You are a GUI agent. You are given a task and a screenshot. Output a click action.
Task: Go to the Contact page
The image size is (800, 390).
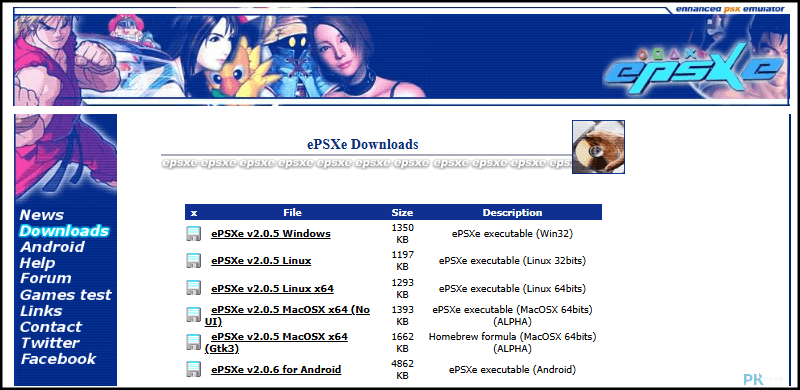[x=51, y=327]
